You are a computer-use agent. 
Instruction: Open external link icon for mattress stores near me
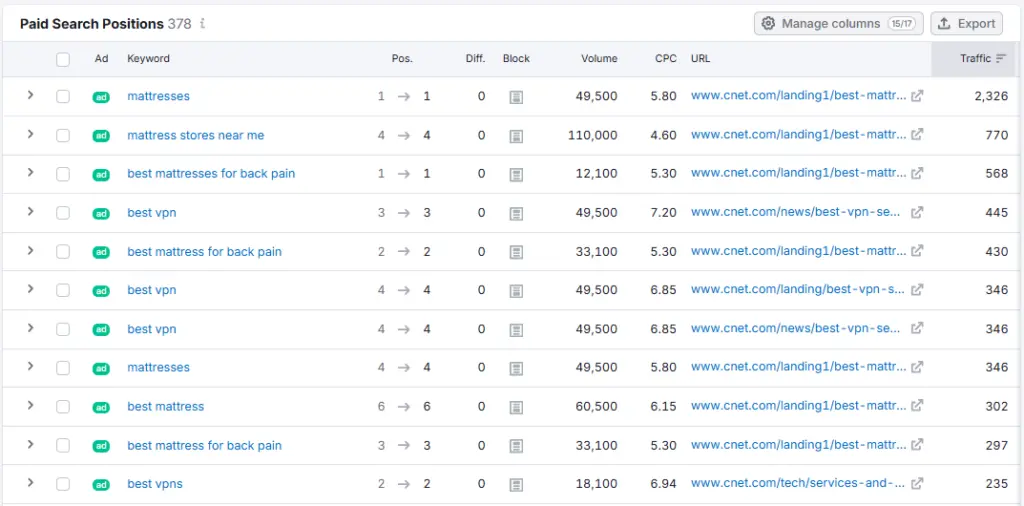pos(917,135)
